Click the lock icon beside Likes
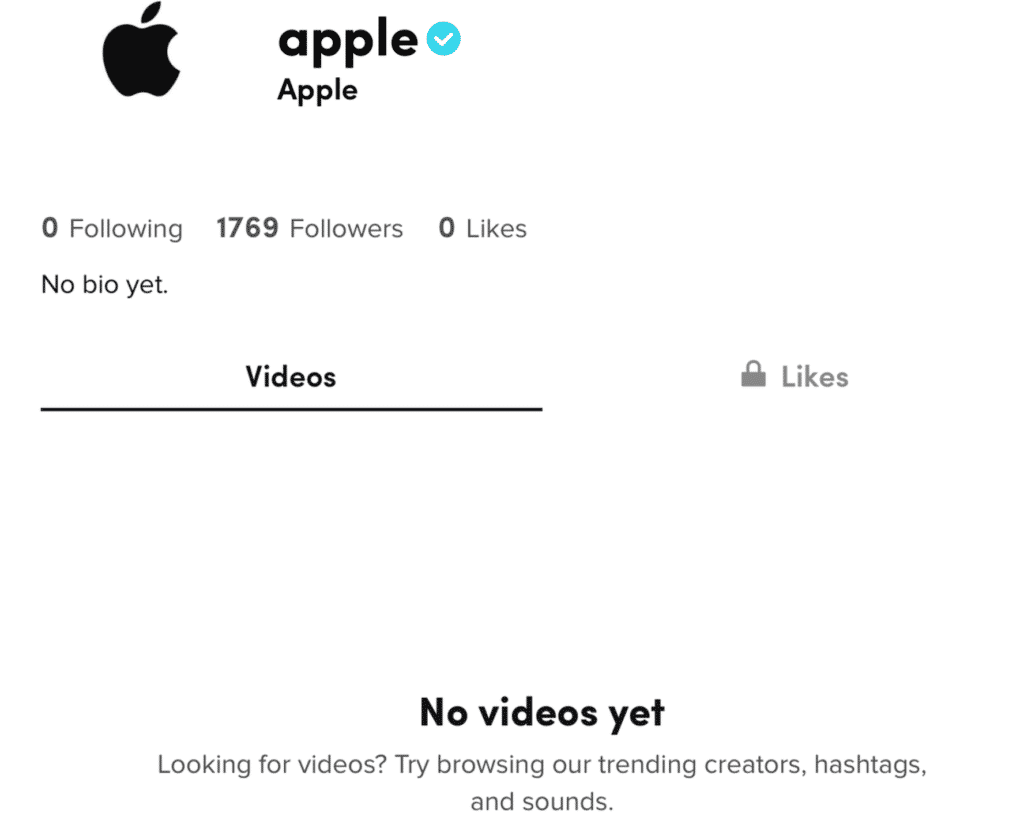 coord(752,374)
